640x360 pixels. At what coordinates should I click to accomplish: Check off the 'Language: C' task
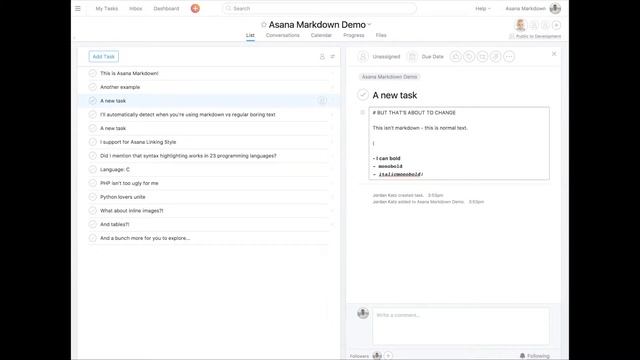(93, 169)
